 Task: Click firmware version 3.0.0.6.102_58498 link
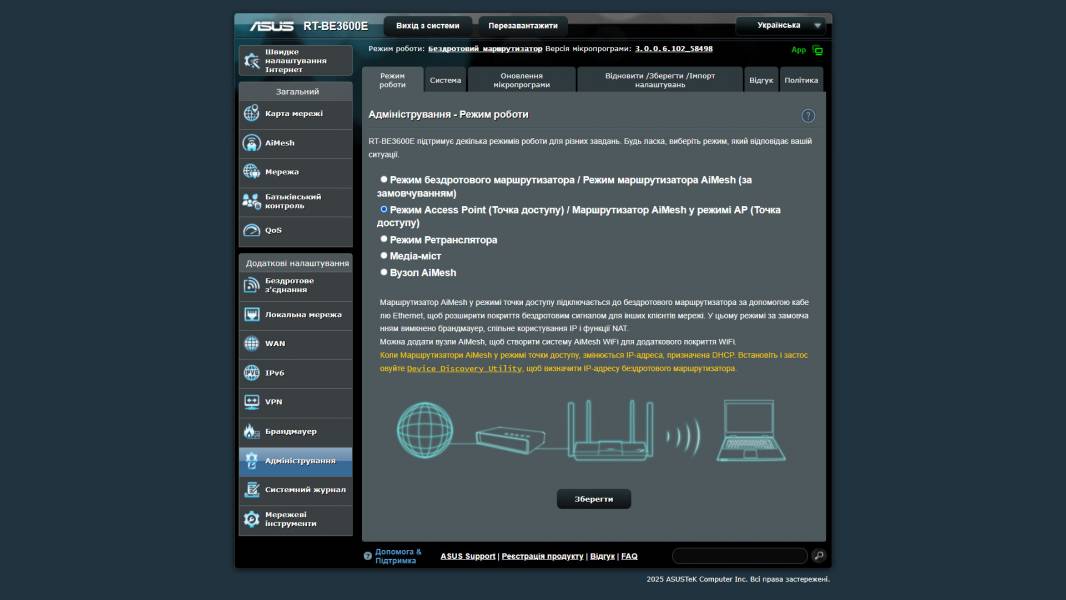pos(674,49)
